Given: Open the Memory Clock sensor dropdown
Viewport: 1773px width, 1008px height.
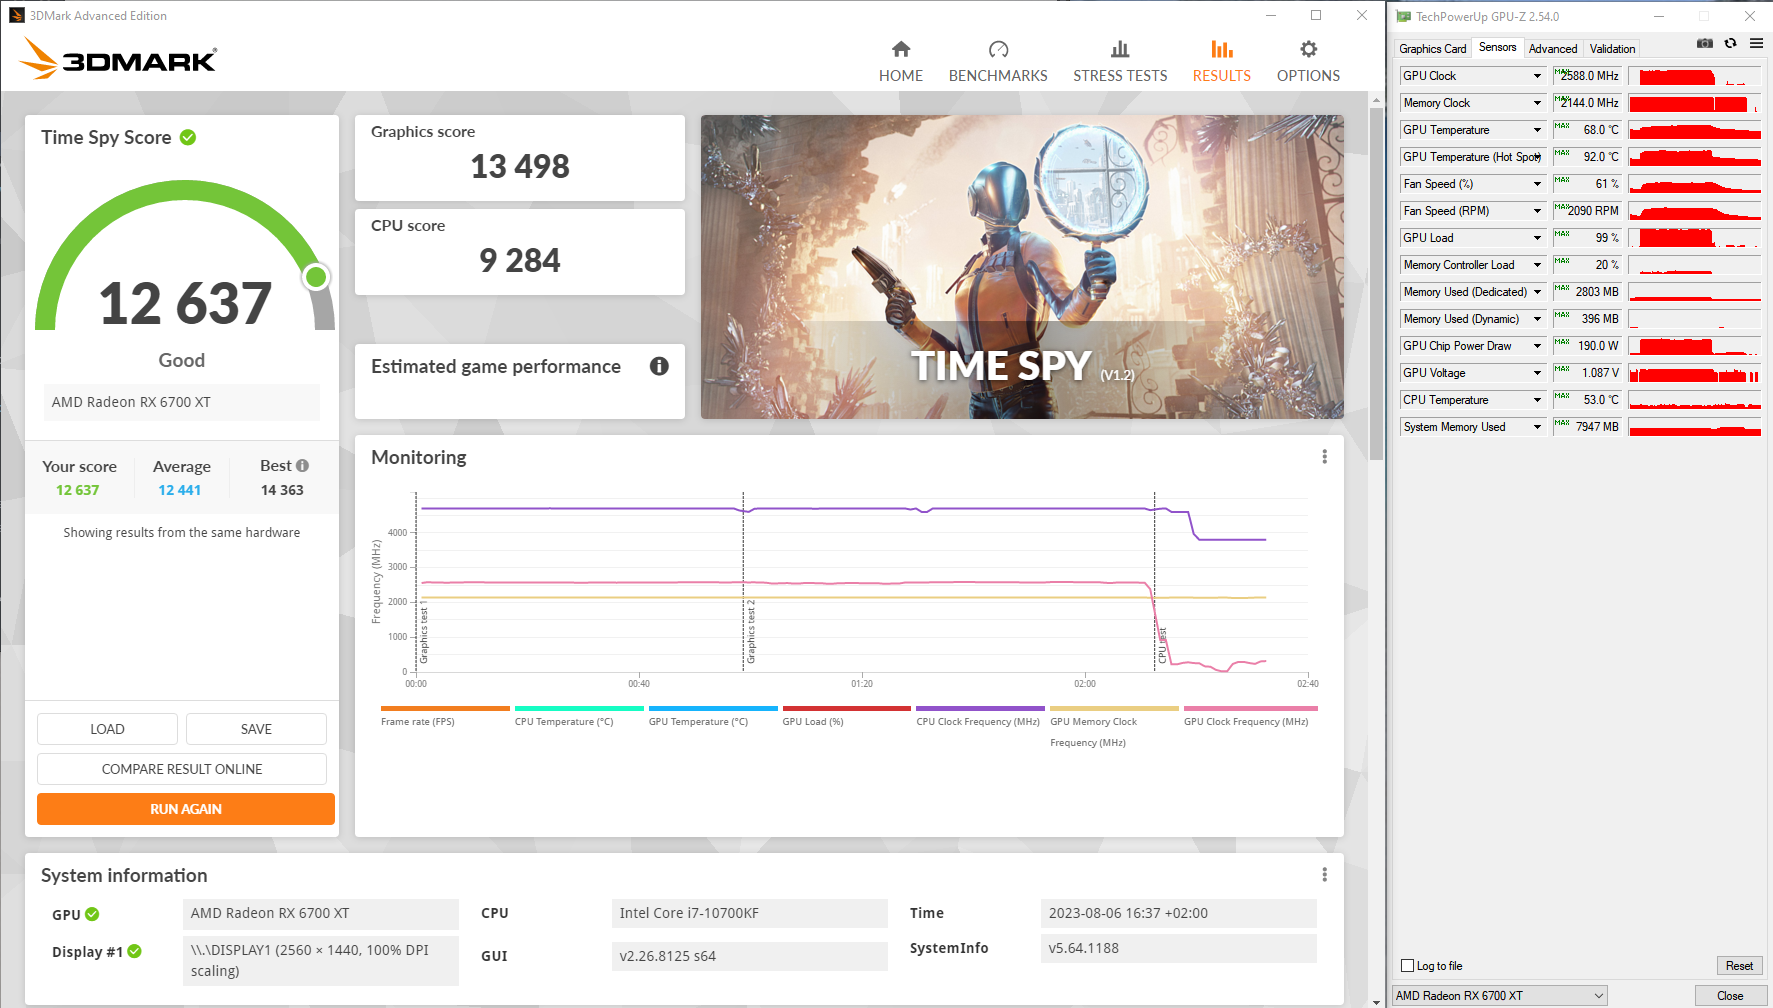Looking at the screenshot, I should 1537,103.
